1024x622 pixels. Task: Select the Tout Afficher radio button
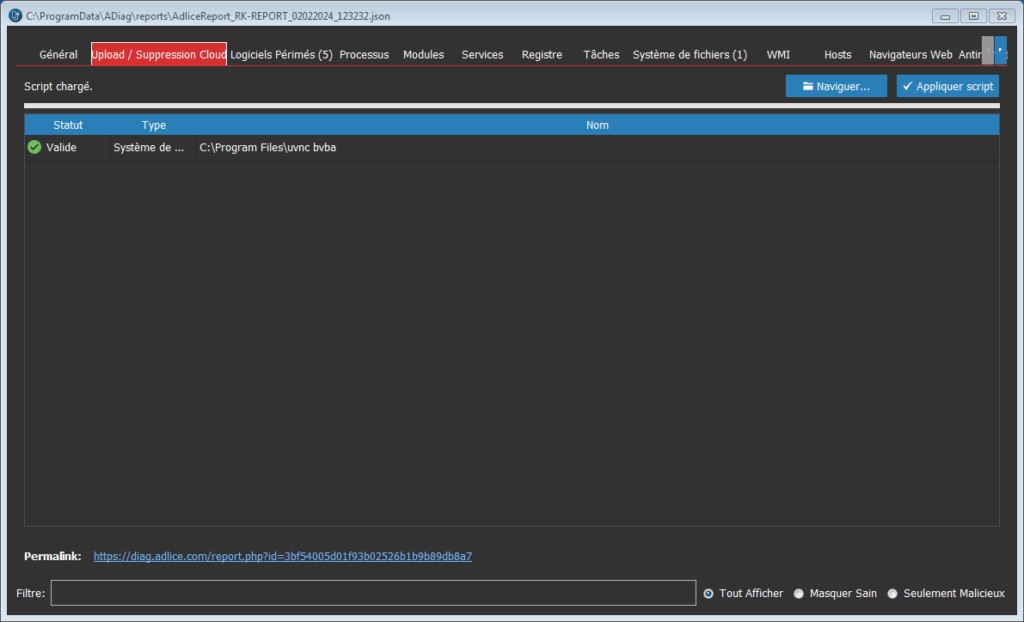[x=708, y=593]
